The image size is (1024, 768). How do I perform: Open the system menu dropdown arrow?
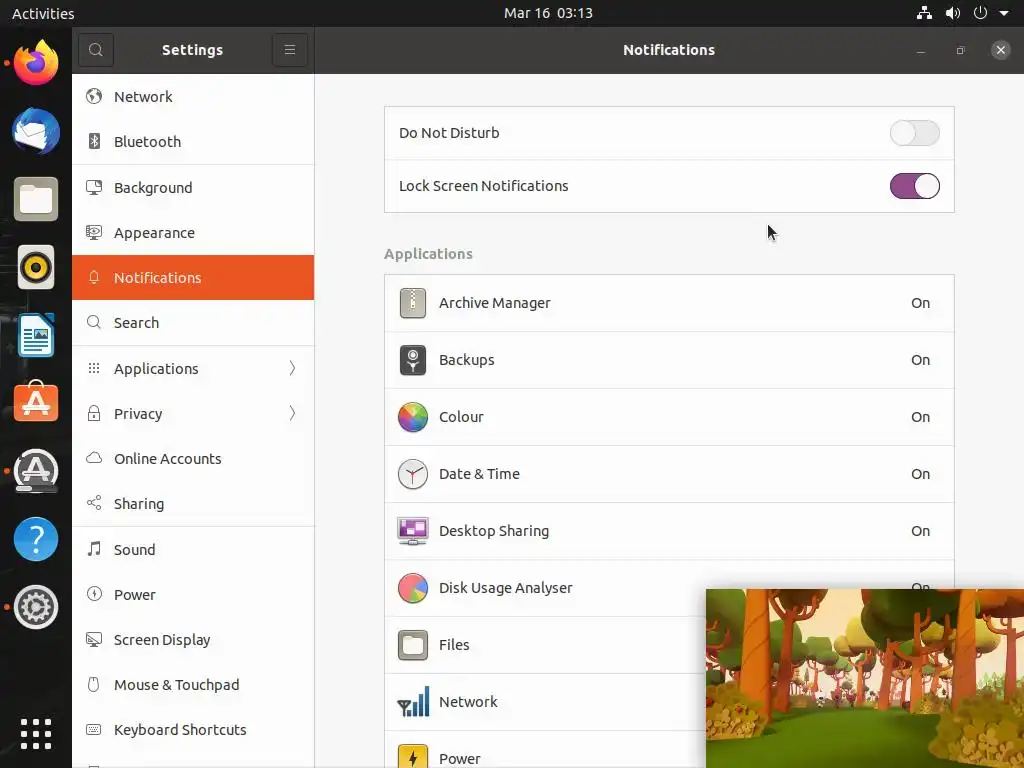click(1004, 13)
